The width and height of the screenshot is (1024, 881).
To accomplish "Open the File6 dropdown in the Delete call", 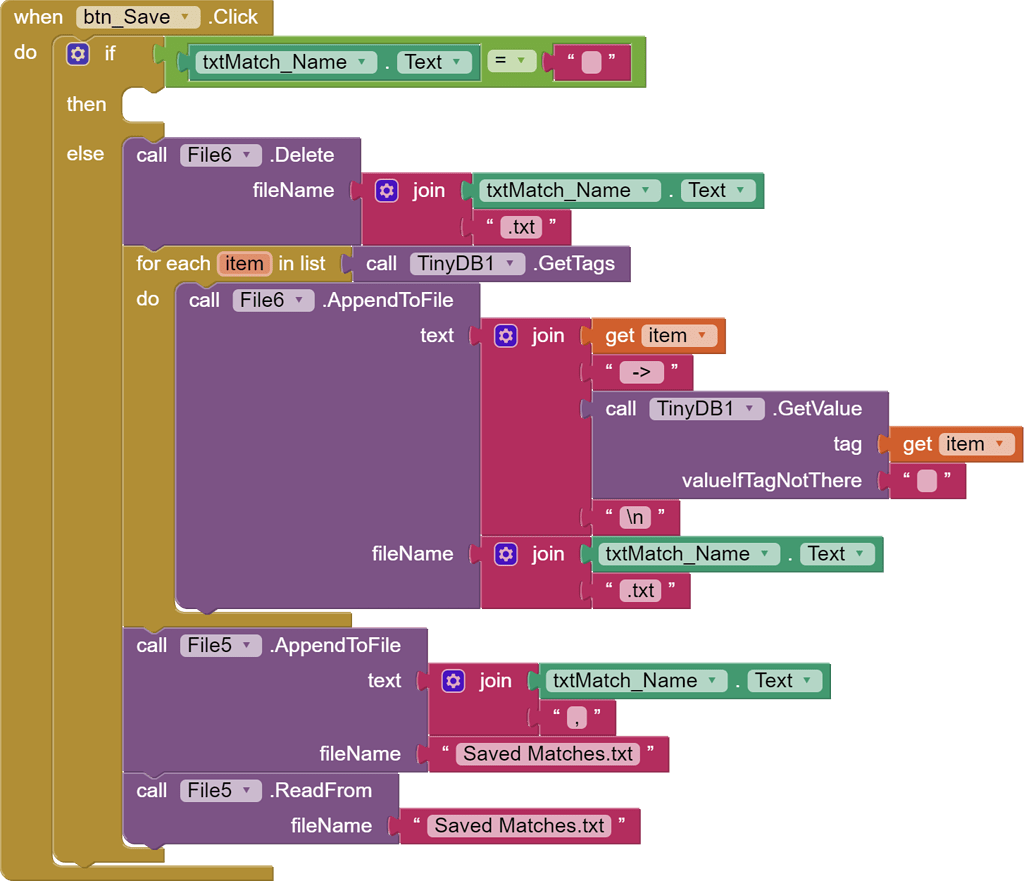I will point(220,155).
